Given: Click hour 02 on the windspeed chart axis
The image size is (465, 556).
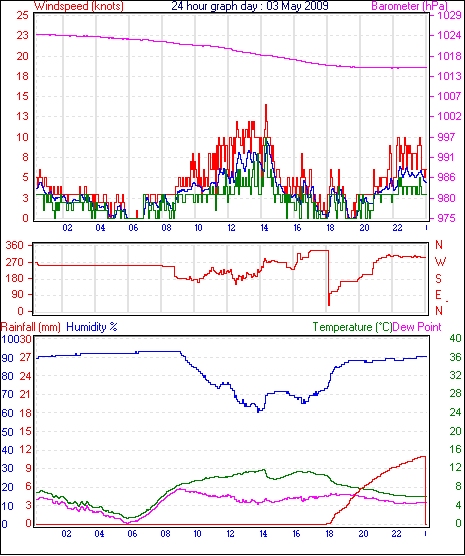Looking at the screenshot, I should click(67, 227).
